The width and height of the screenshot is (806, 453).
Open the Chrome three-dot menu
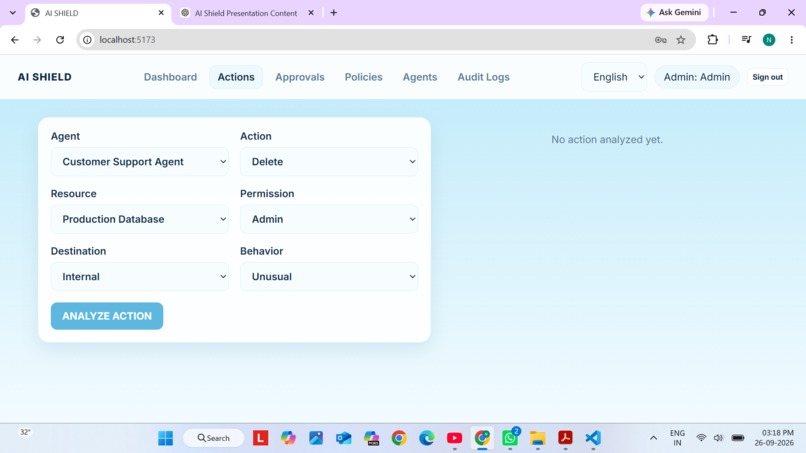[x=792, y=40]
